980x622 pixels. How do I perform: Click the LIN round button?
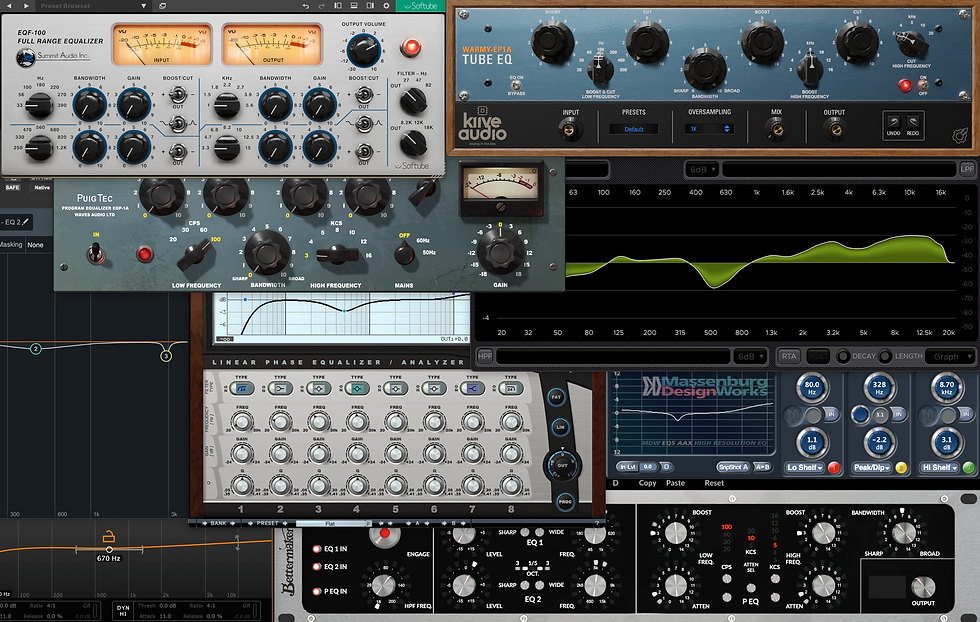[x=561, y=427]
